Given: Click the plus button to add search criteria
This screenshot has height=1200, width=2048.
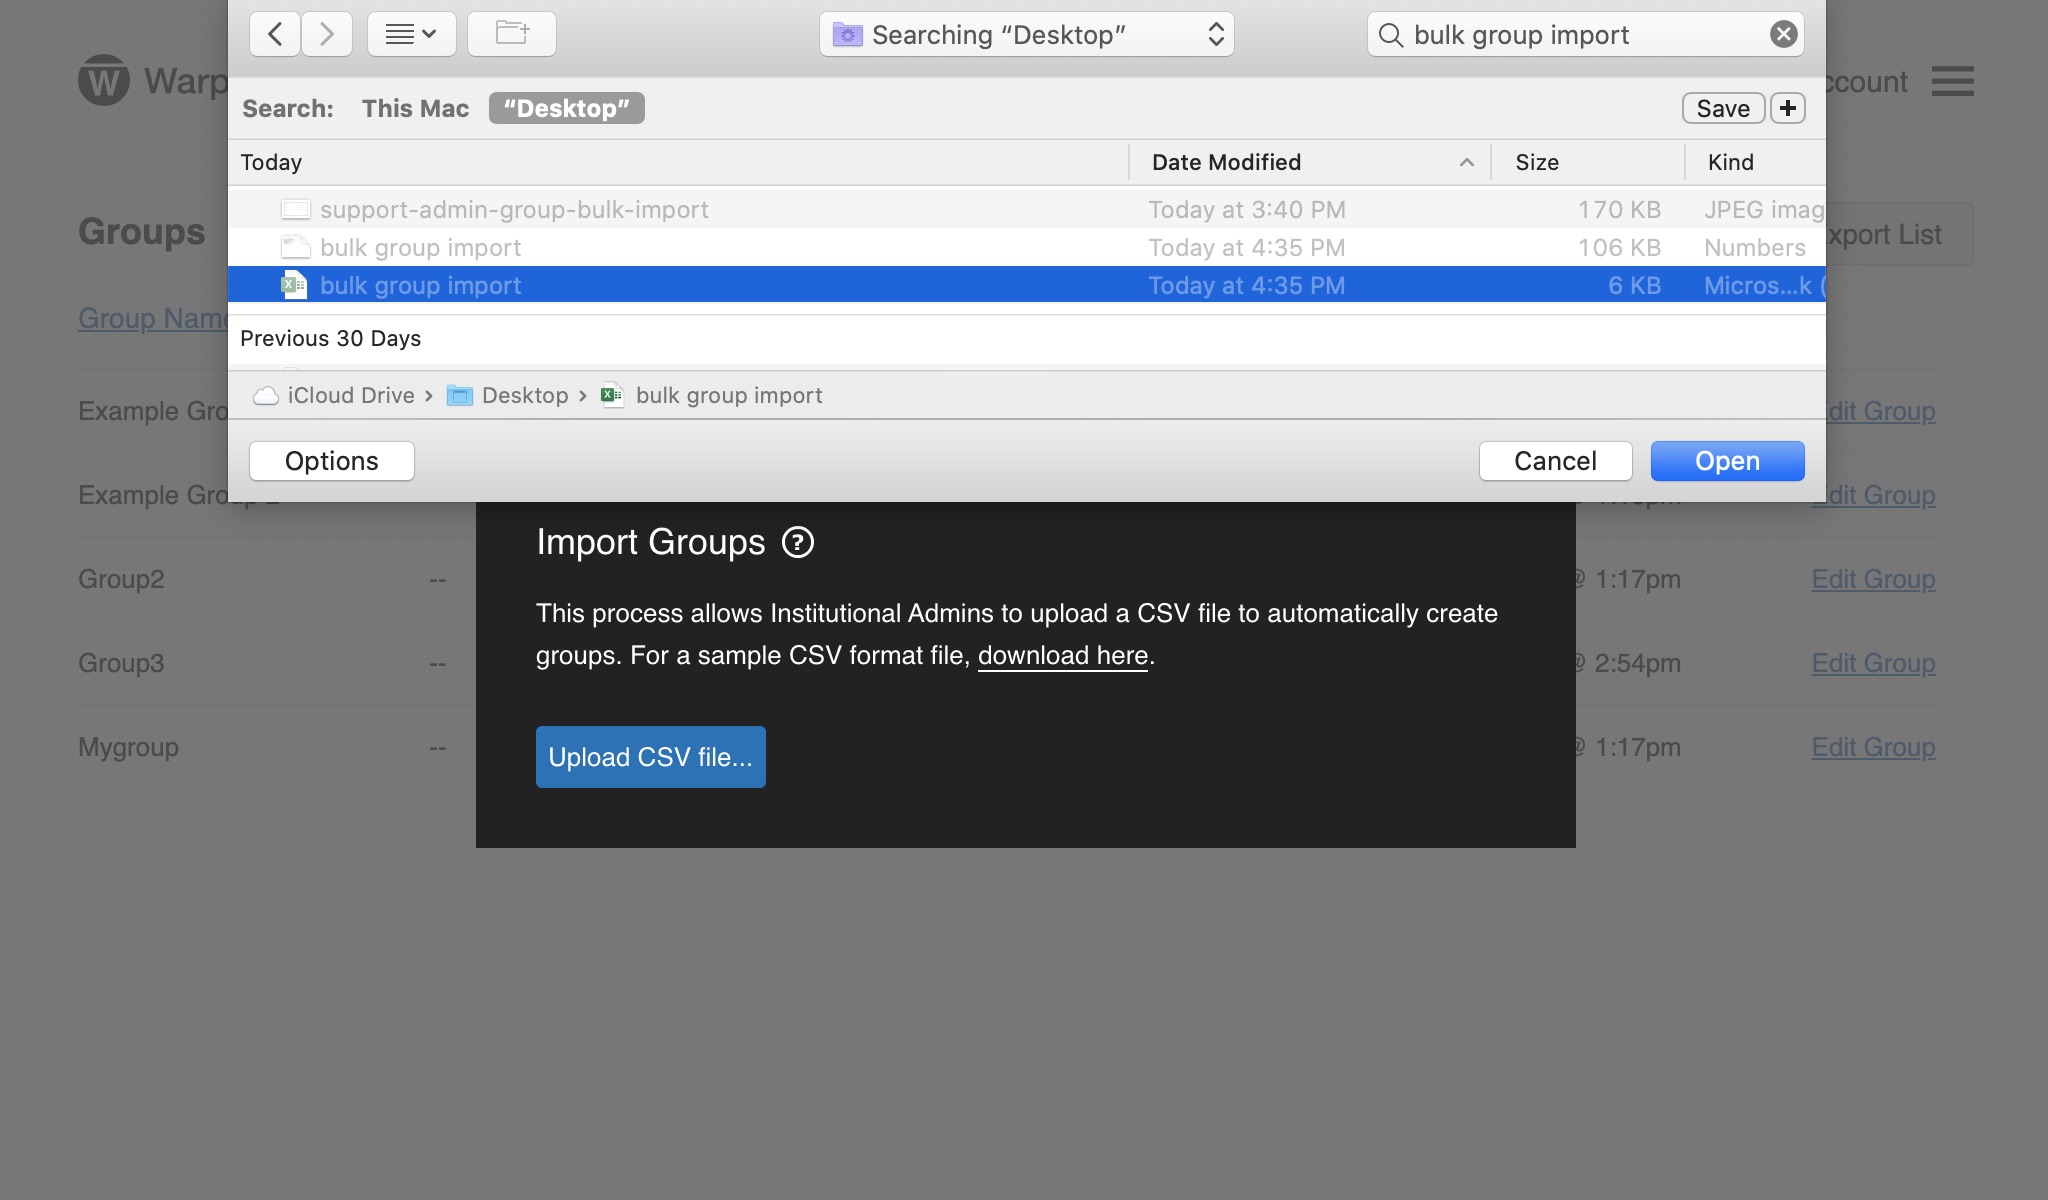Looking at the screenshot, I should tap(1788, 108).
